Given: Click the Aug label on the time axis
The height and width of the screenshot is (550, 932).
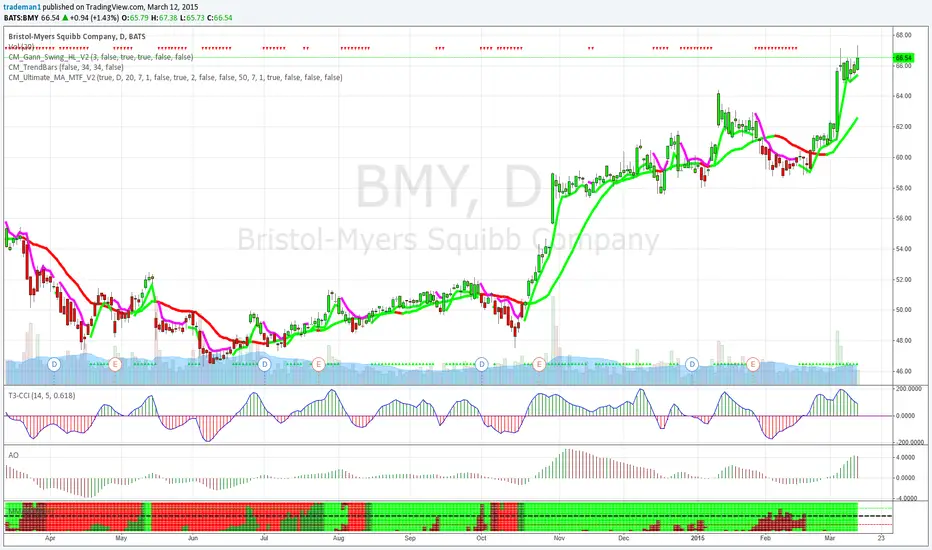Looking at the screenshot, I should click(338, 538).
